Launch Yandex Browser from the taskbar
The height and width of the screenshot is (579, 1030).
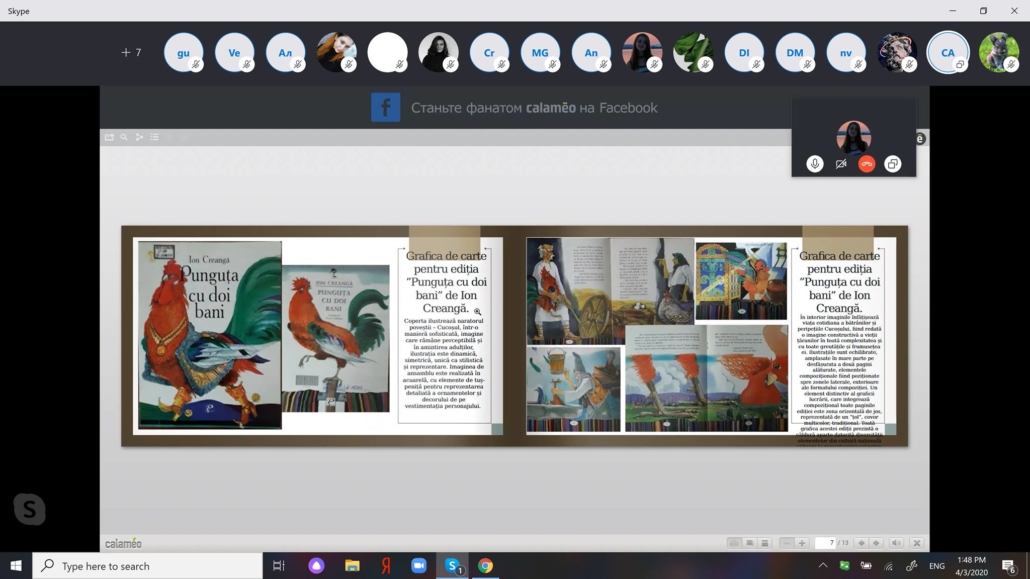386,566
